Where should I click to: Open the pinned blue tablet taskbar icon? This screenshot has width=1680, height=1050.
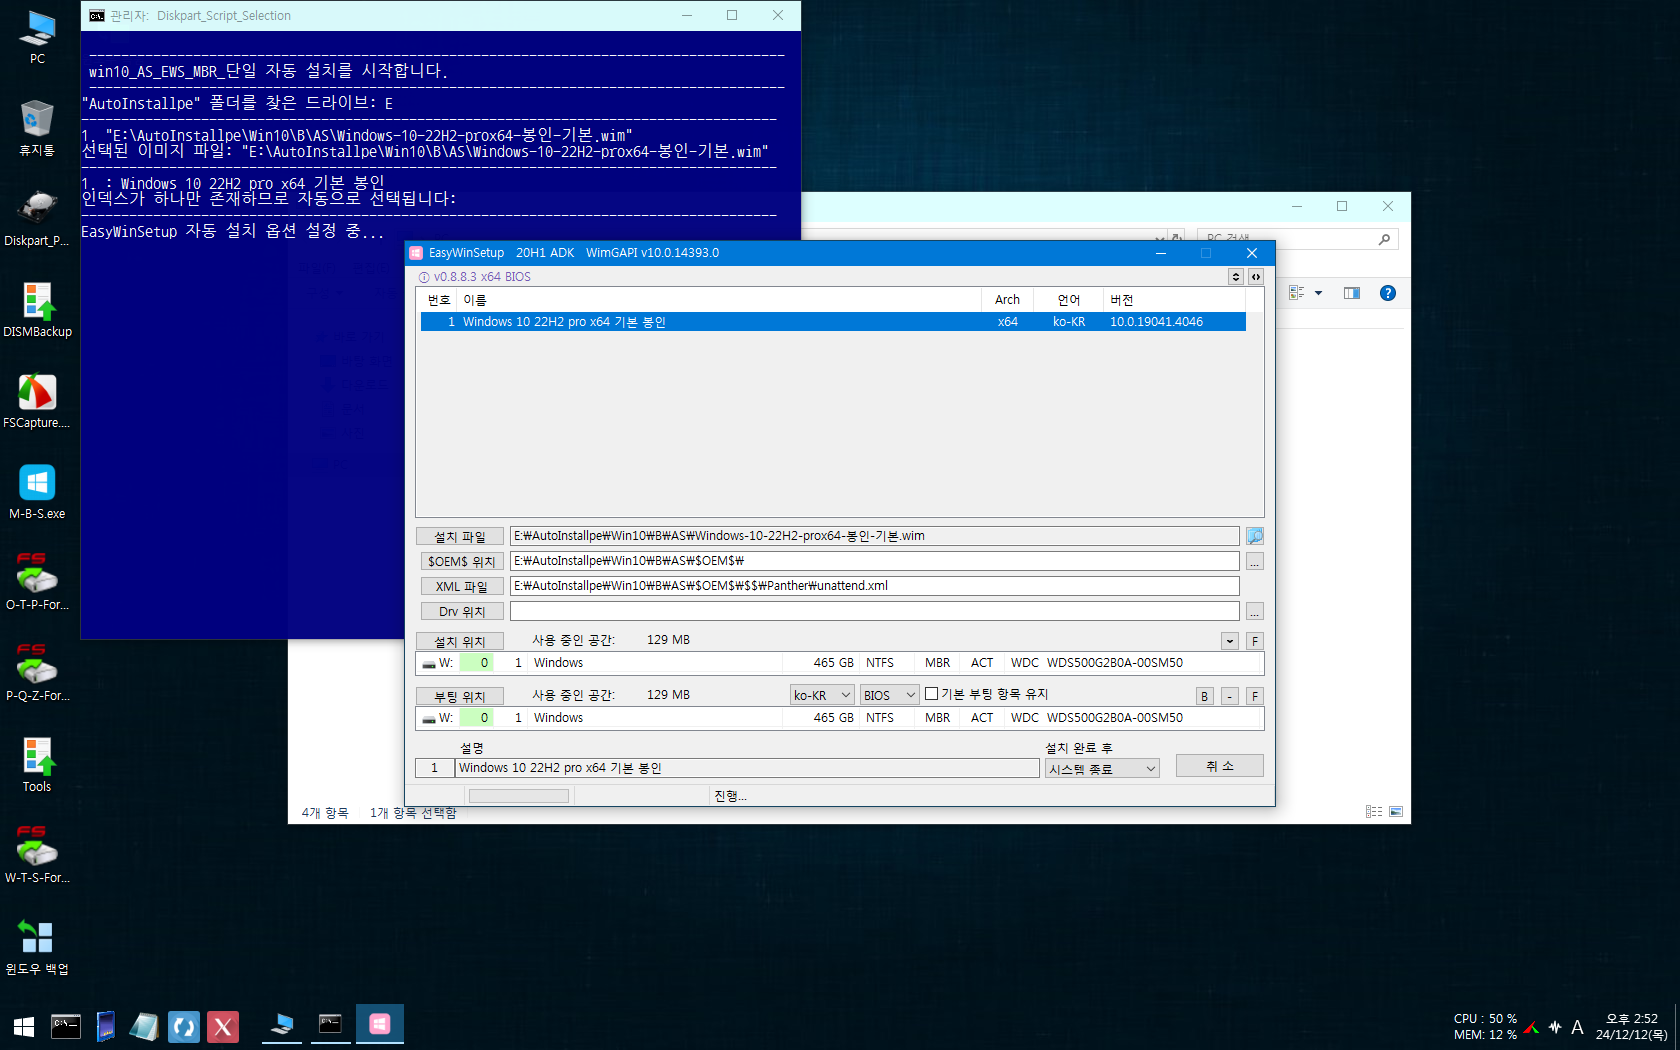105,1026
